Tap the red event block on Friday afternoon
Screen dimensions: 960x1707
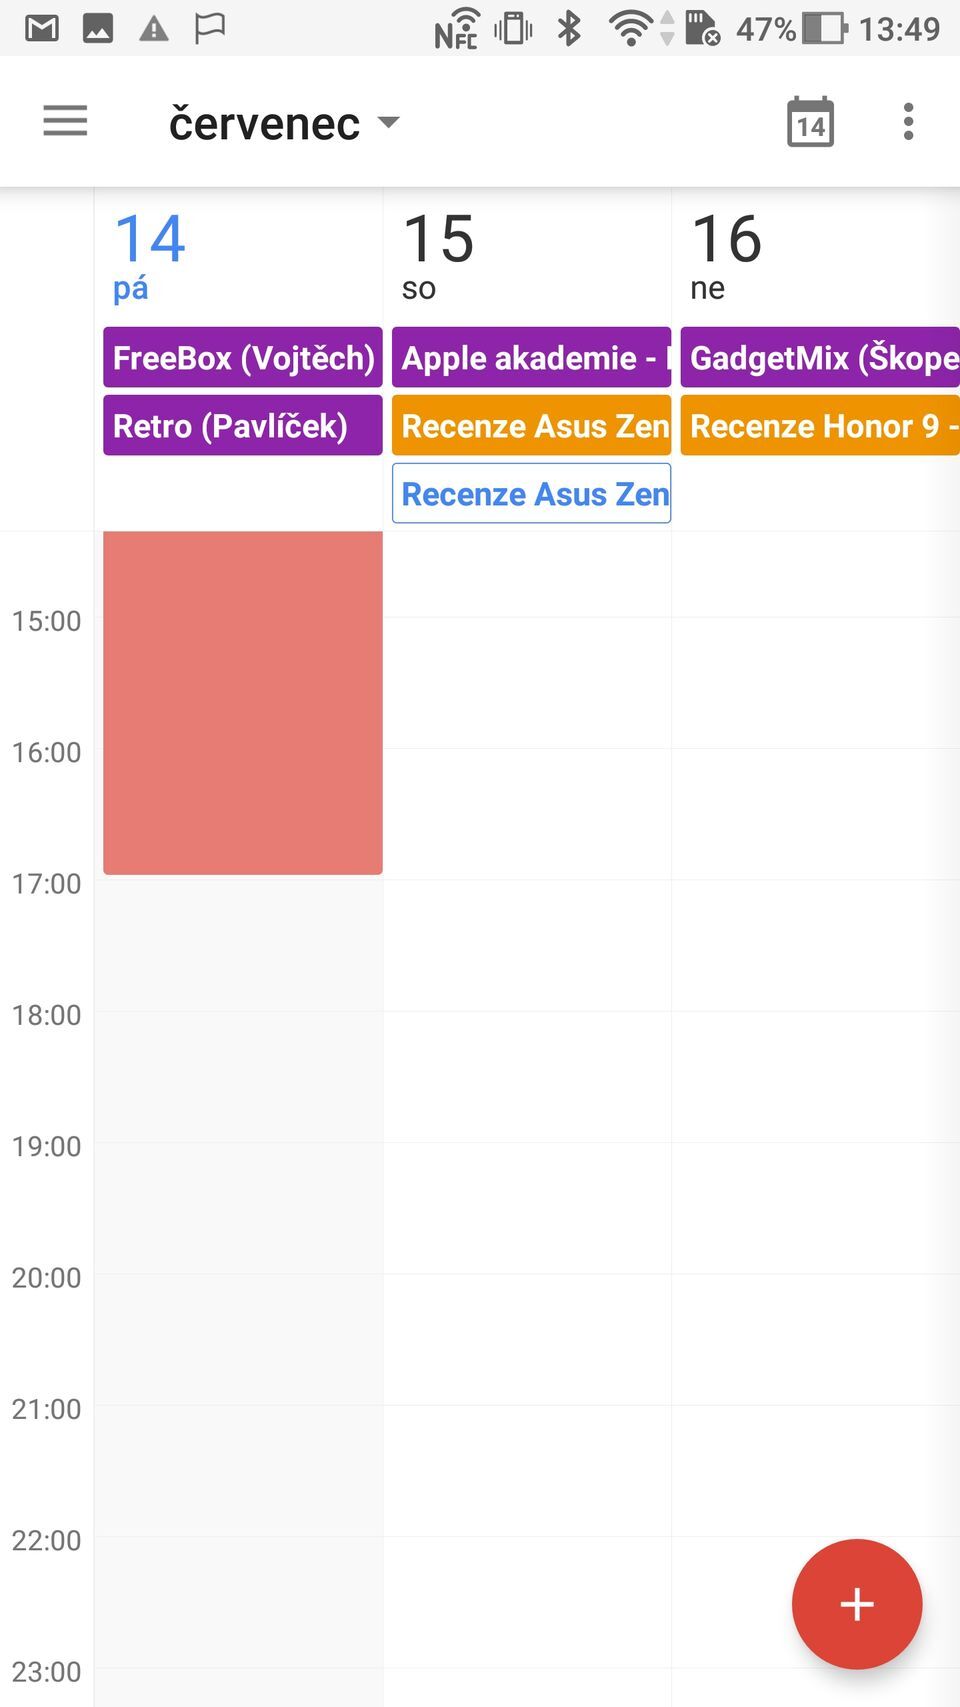pos(242,700)
